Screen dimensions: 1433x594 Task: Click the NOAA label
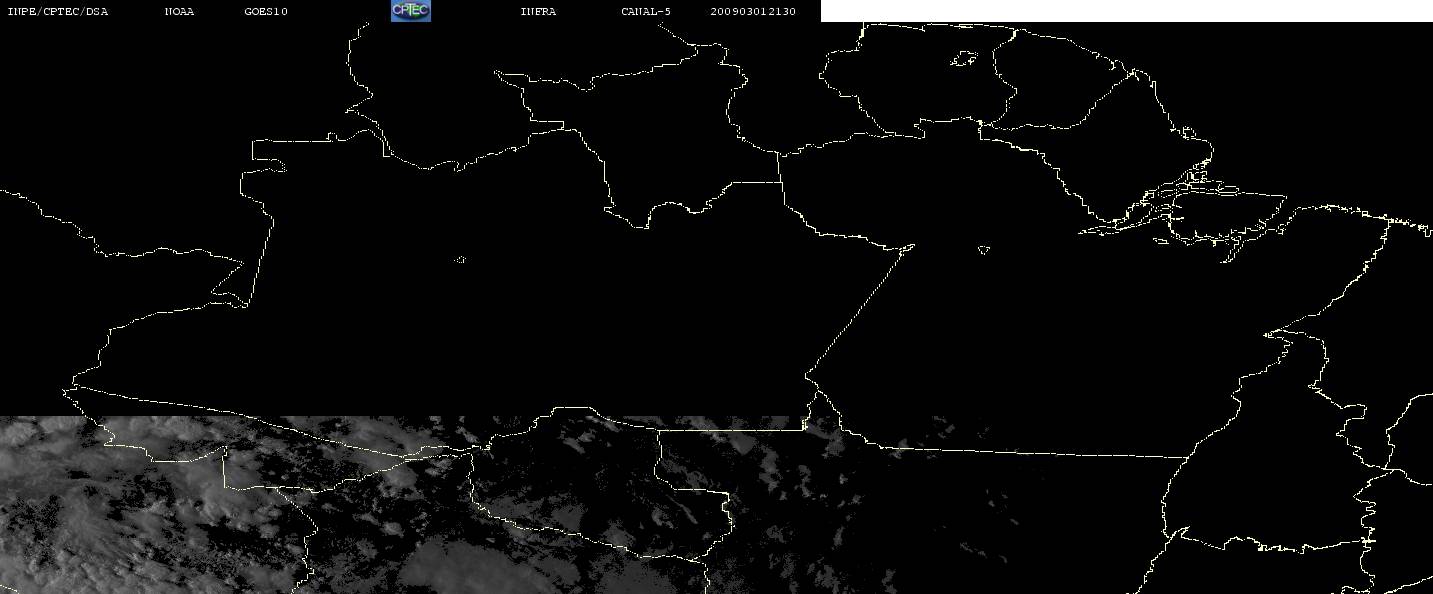click(179, 11)
